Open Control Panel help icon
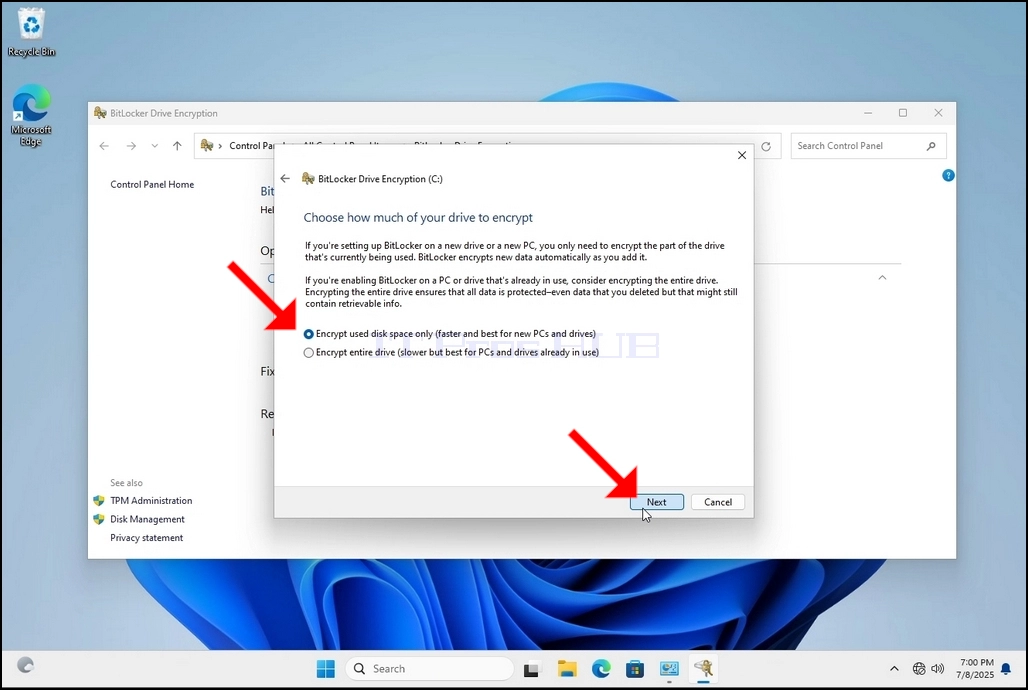The height and width of the screenshot is (690, 1028). point(948,175)
